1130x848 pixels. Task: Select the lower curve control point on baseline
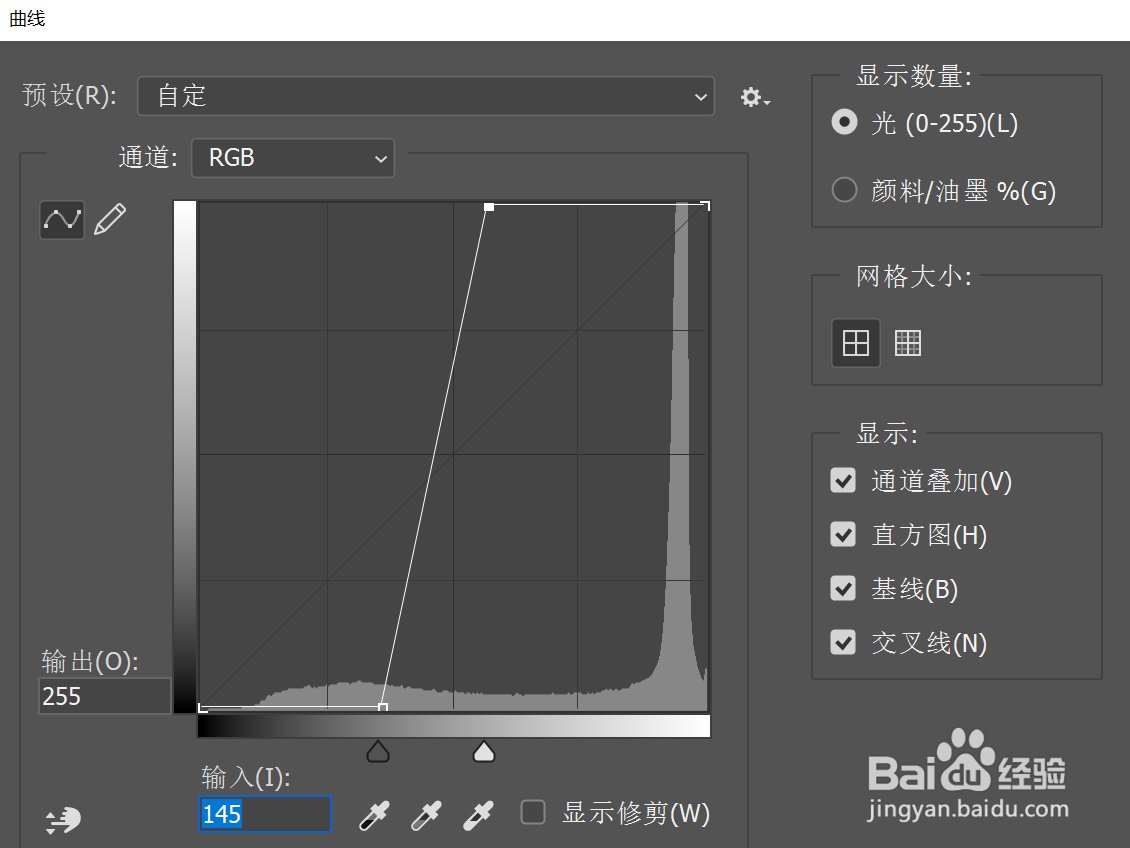tap(383, 708)
